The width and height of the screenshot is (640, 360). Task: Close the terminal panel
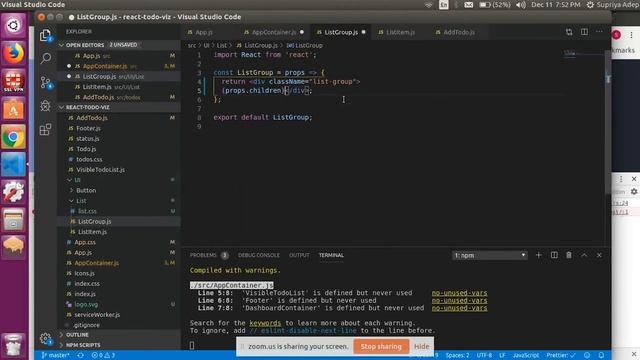pos(599,255)
